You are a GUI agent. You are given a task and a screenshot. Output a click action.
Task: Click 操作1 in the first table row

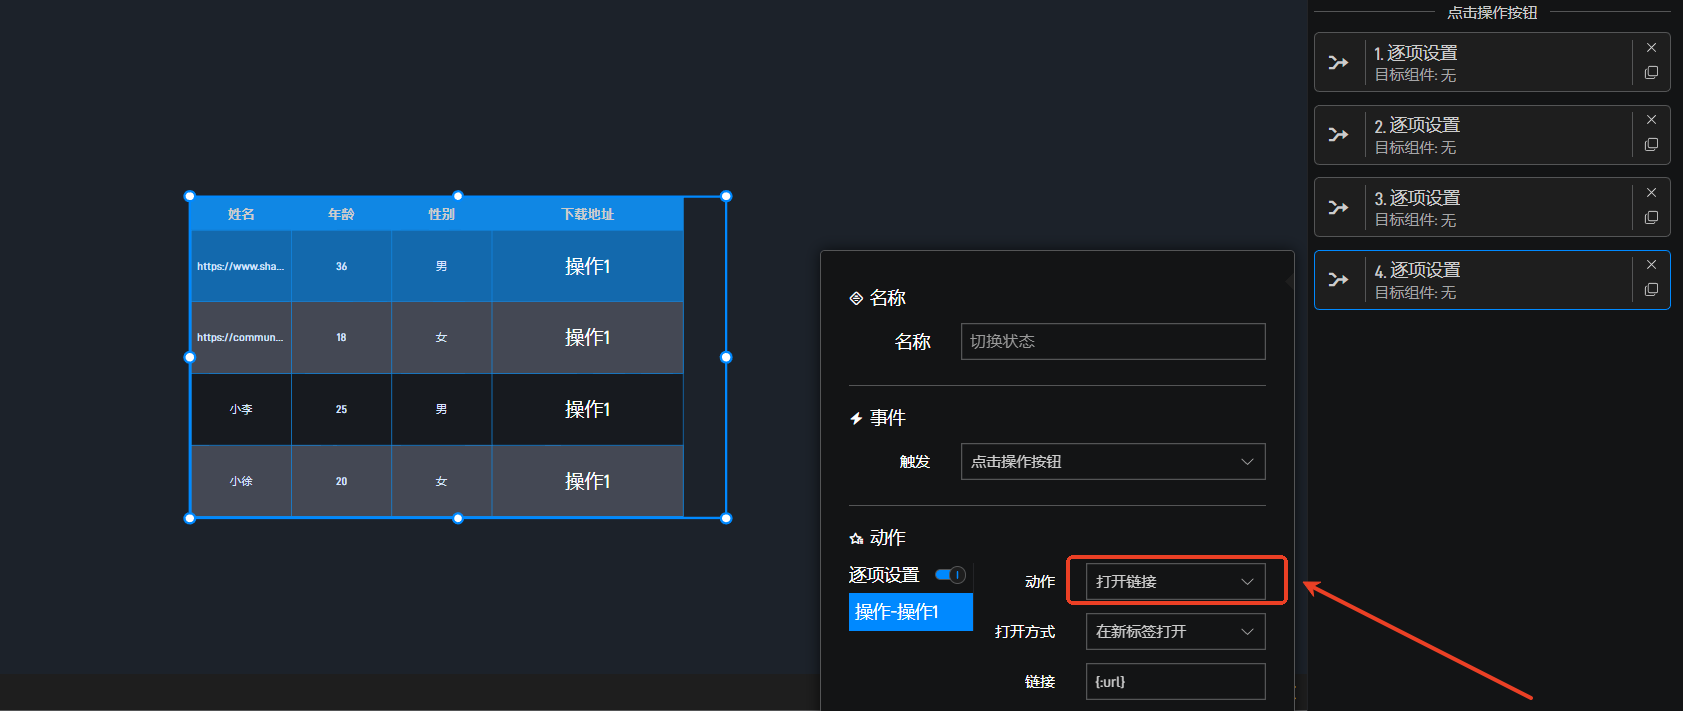click(x=587, y=267)
